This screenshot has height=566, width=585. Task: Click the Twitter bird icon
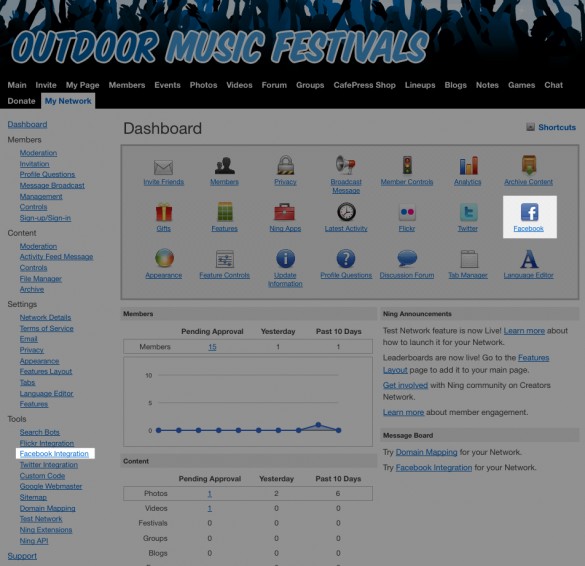pos(468,212)
